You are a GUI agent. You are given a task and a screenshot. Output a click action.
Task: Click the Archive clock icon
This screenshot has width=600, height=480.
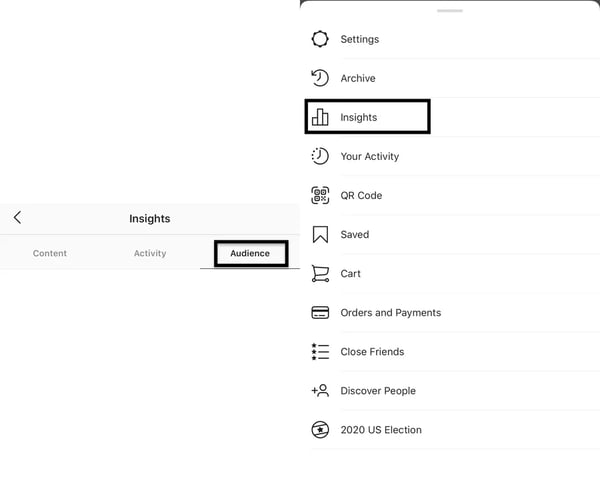point(320,78)
